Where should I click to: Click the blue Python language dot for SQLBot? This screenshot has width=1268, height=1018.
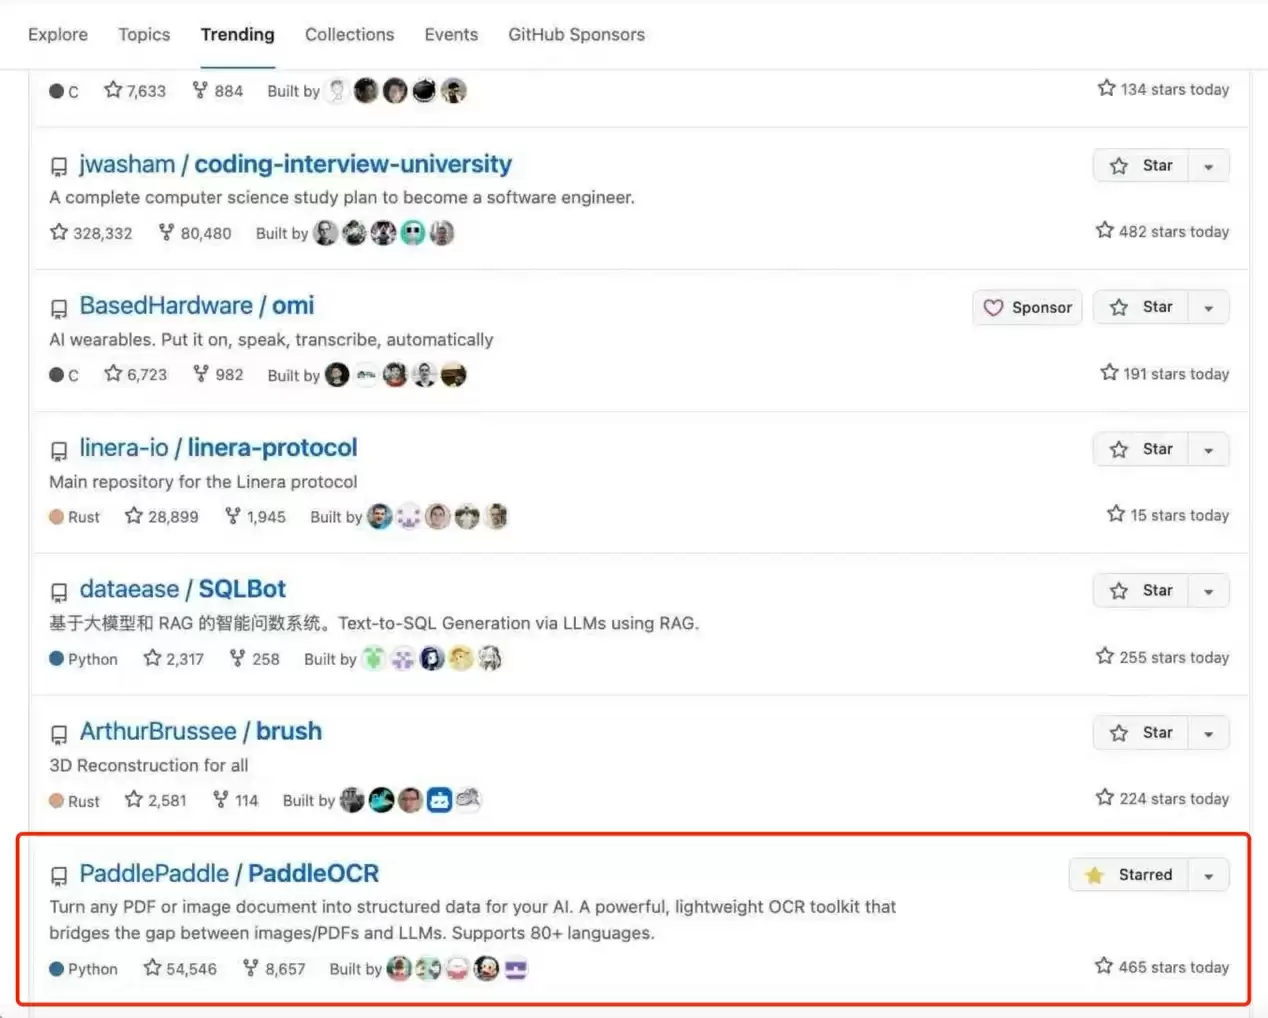[x=57, y=659]
